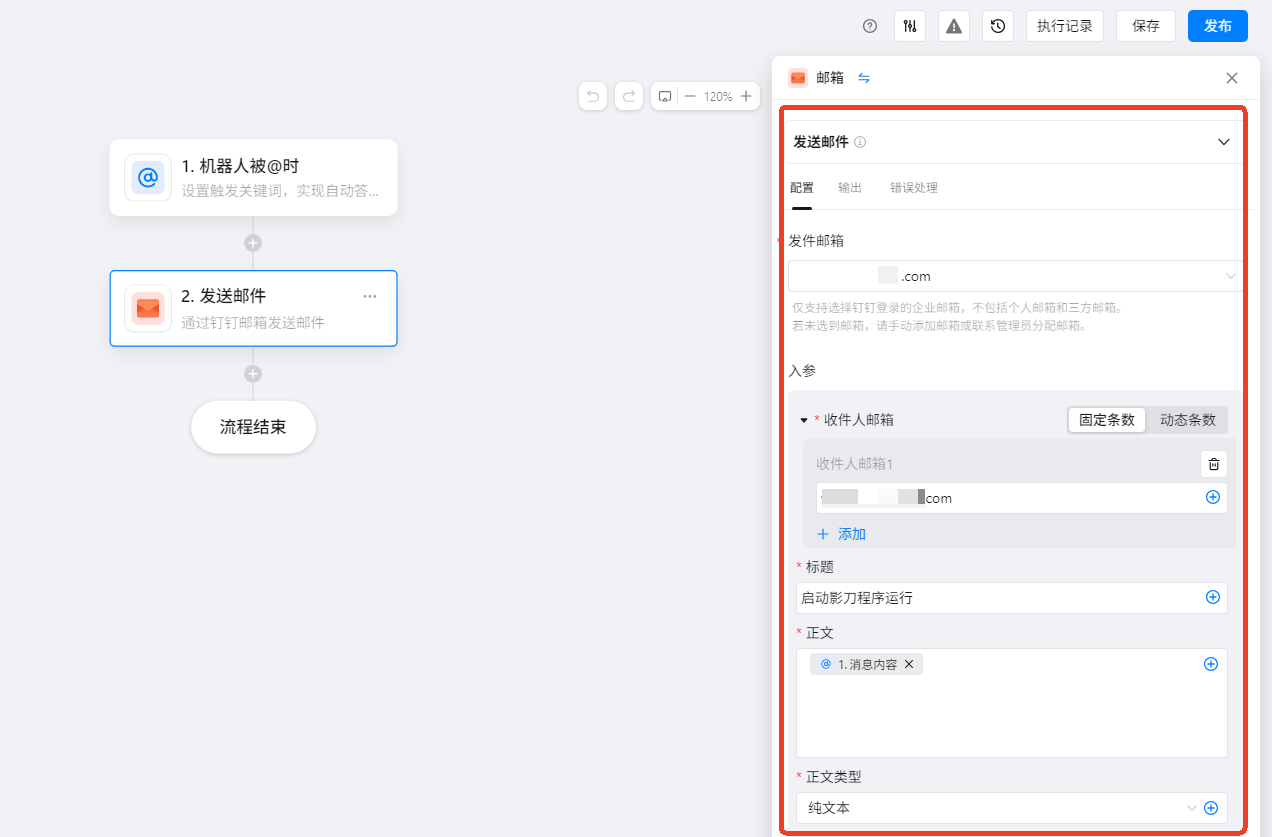Switch to the 动态条数 option
The image size is (1272, 837).
click(1188, 420)
